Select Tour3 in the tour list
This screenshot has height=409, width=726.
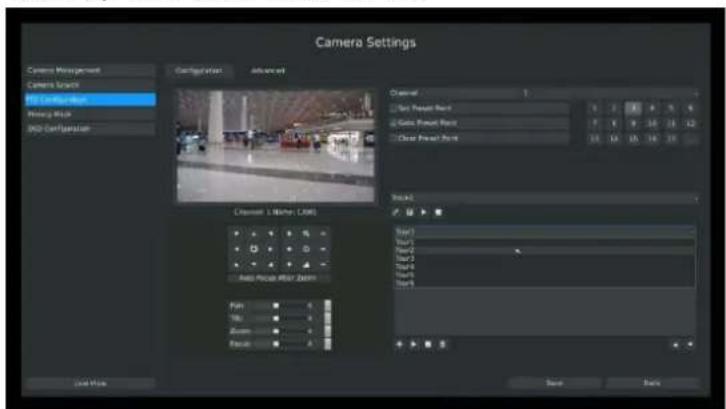pos(544,259)
